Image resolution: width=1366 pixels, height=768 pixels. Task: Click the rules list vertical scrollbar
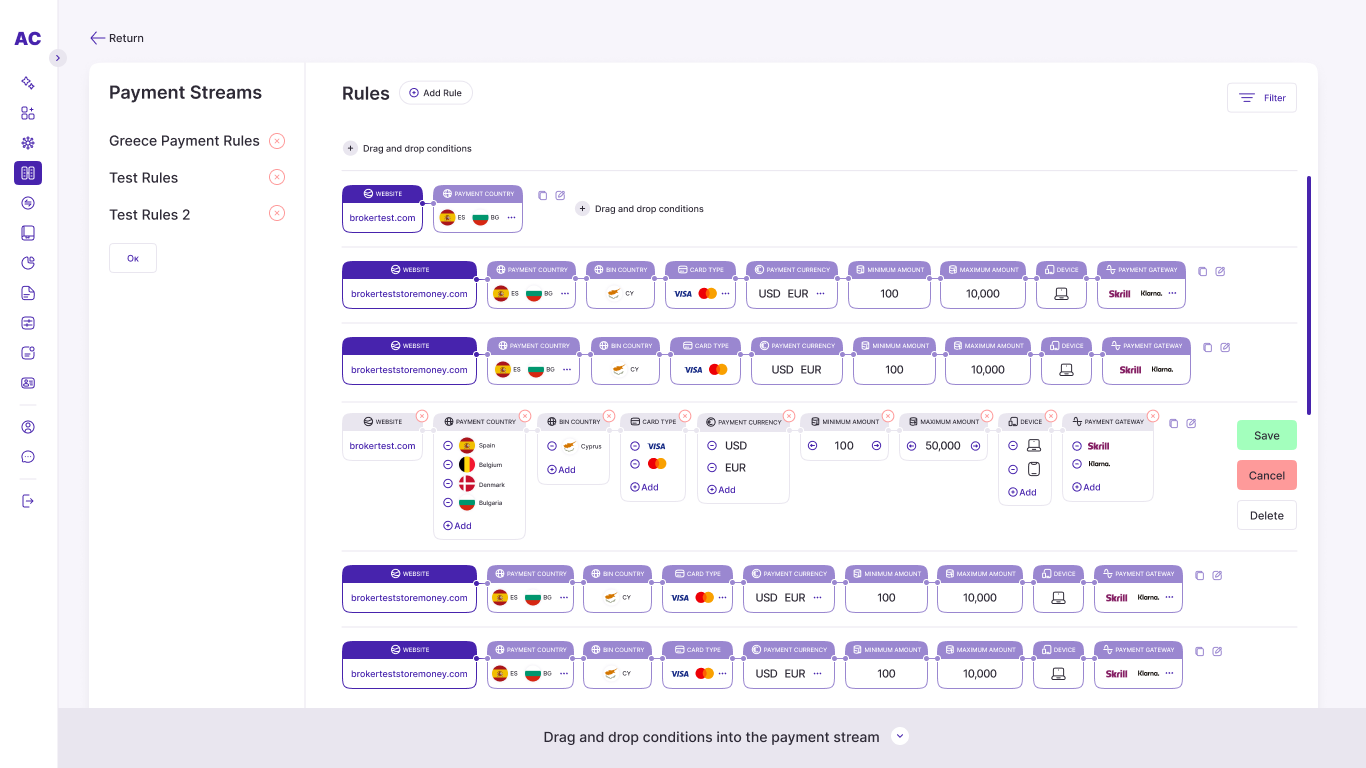point(1309,296)
